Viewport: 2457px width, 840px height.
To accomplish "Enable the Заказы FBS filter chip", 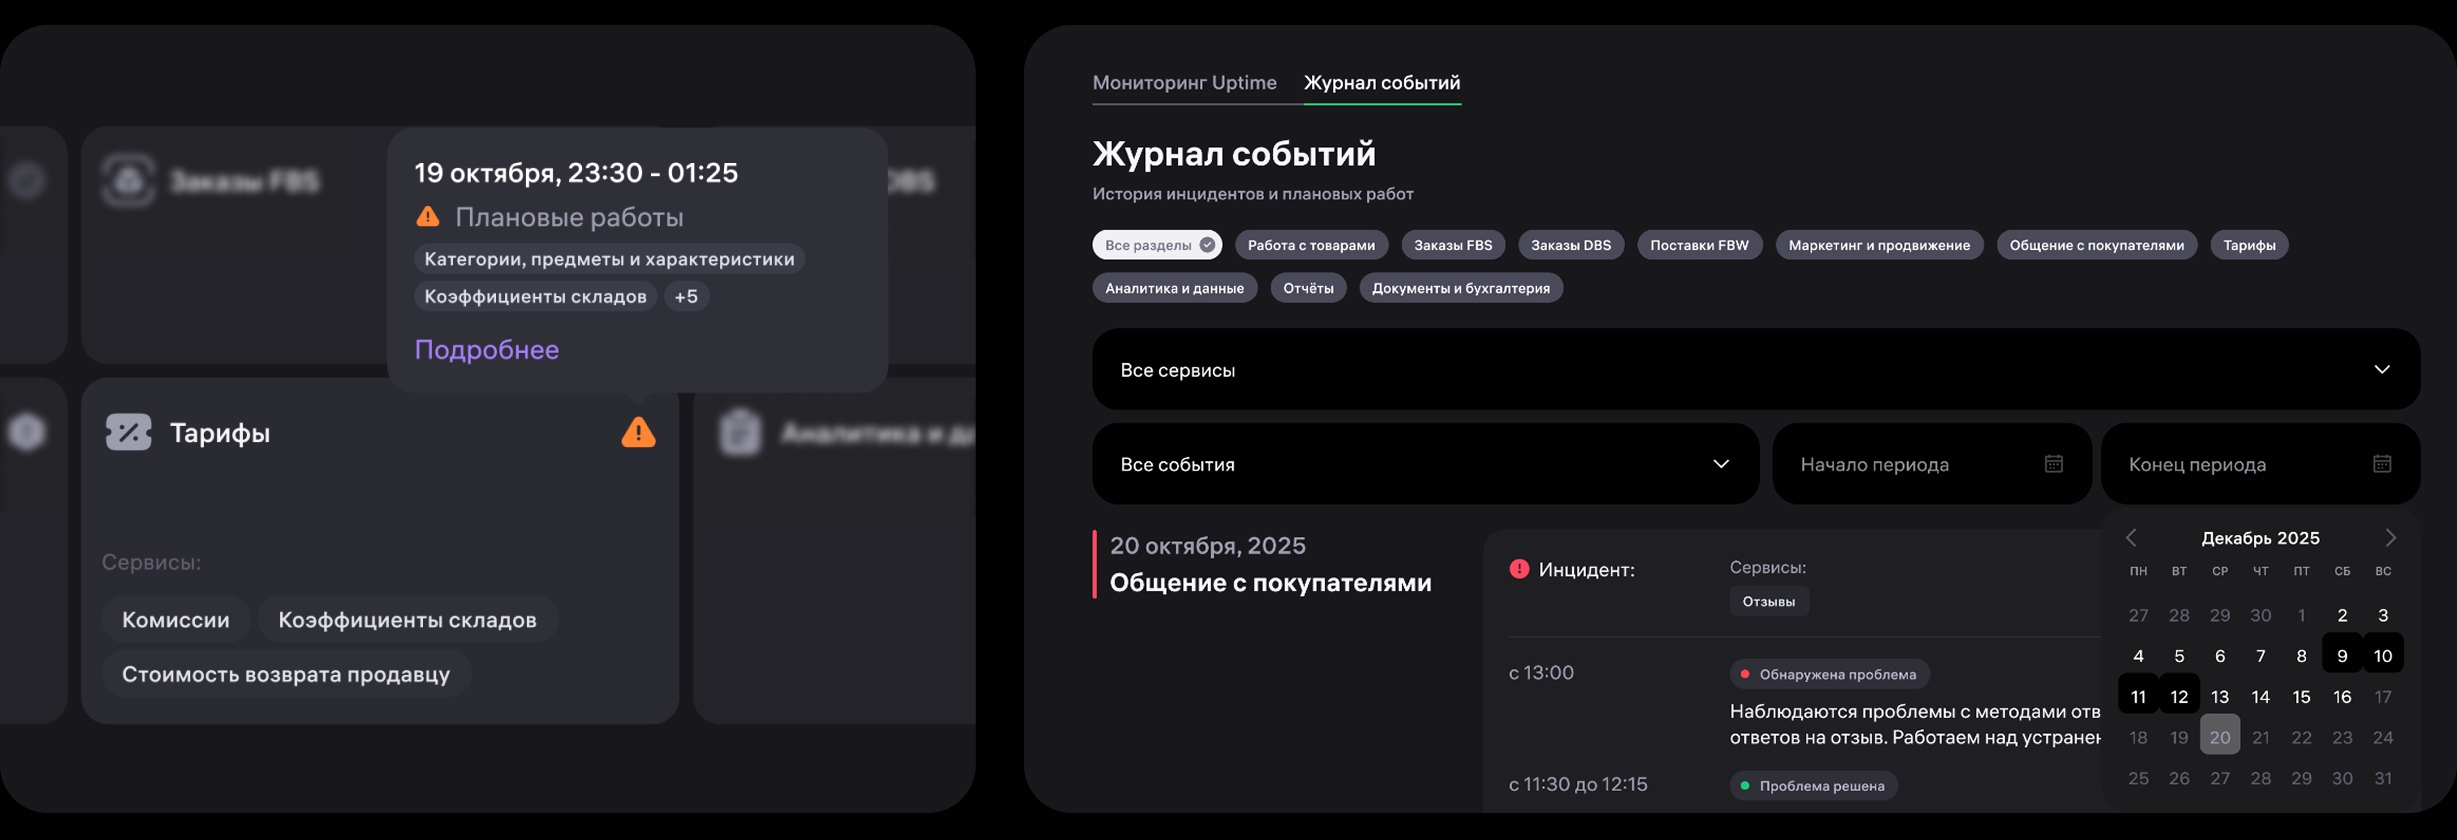I will (1452, 245).
